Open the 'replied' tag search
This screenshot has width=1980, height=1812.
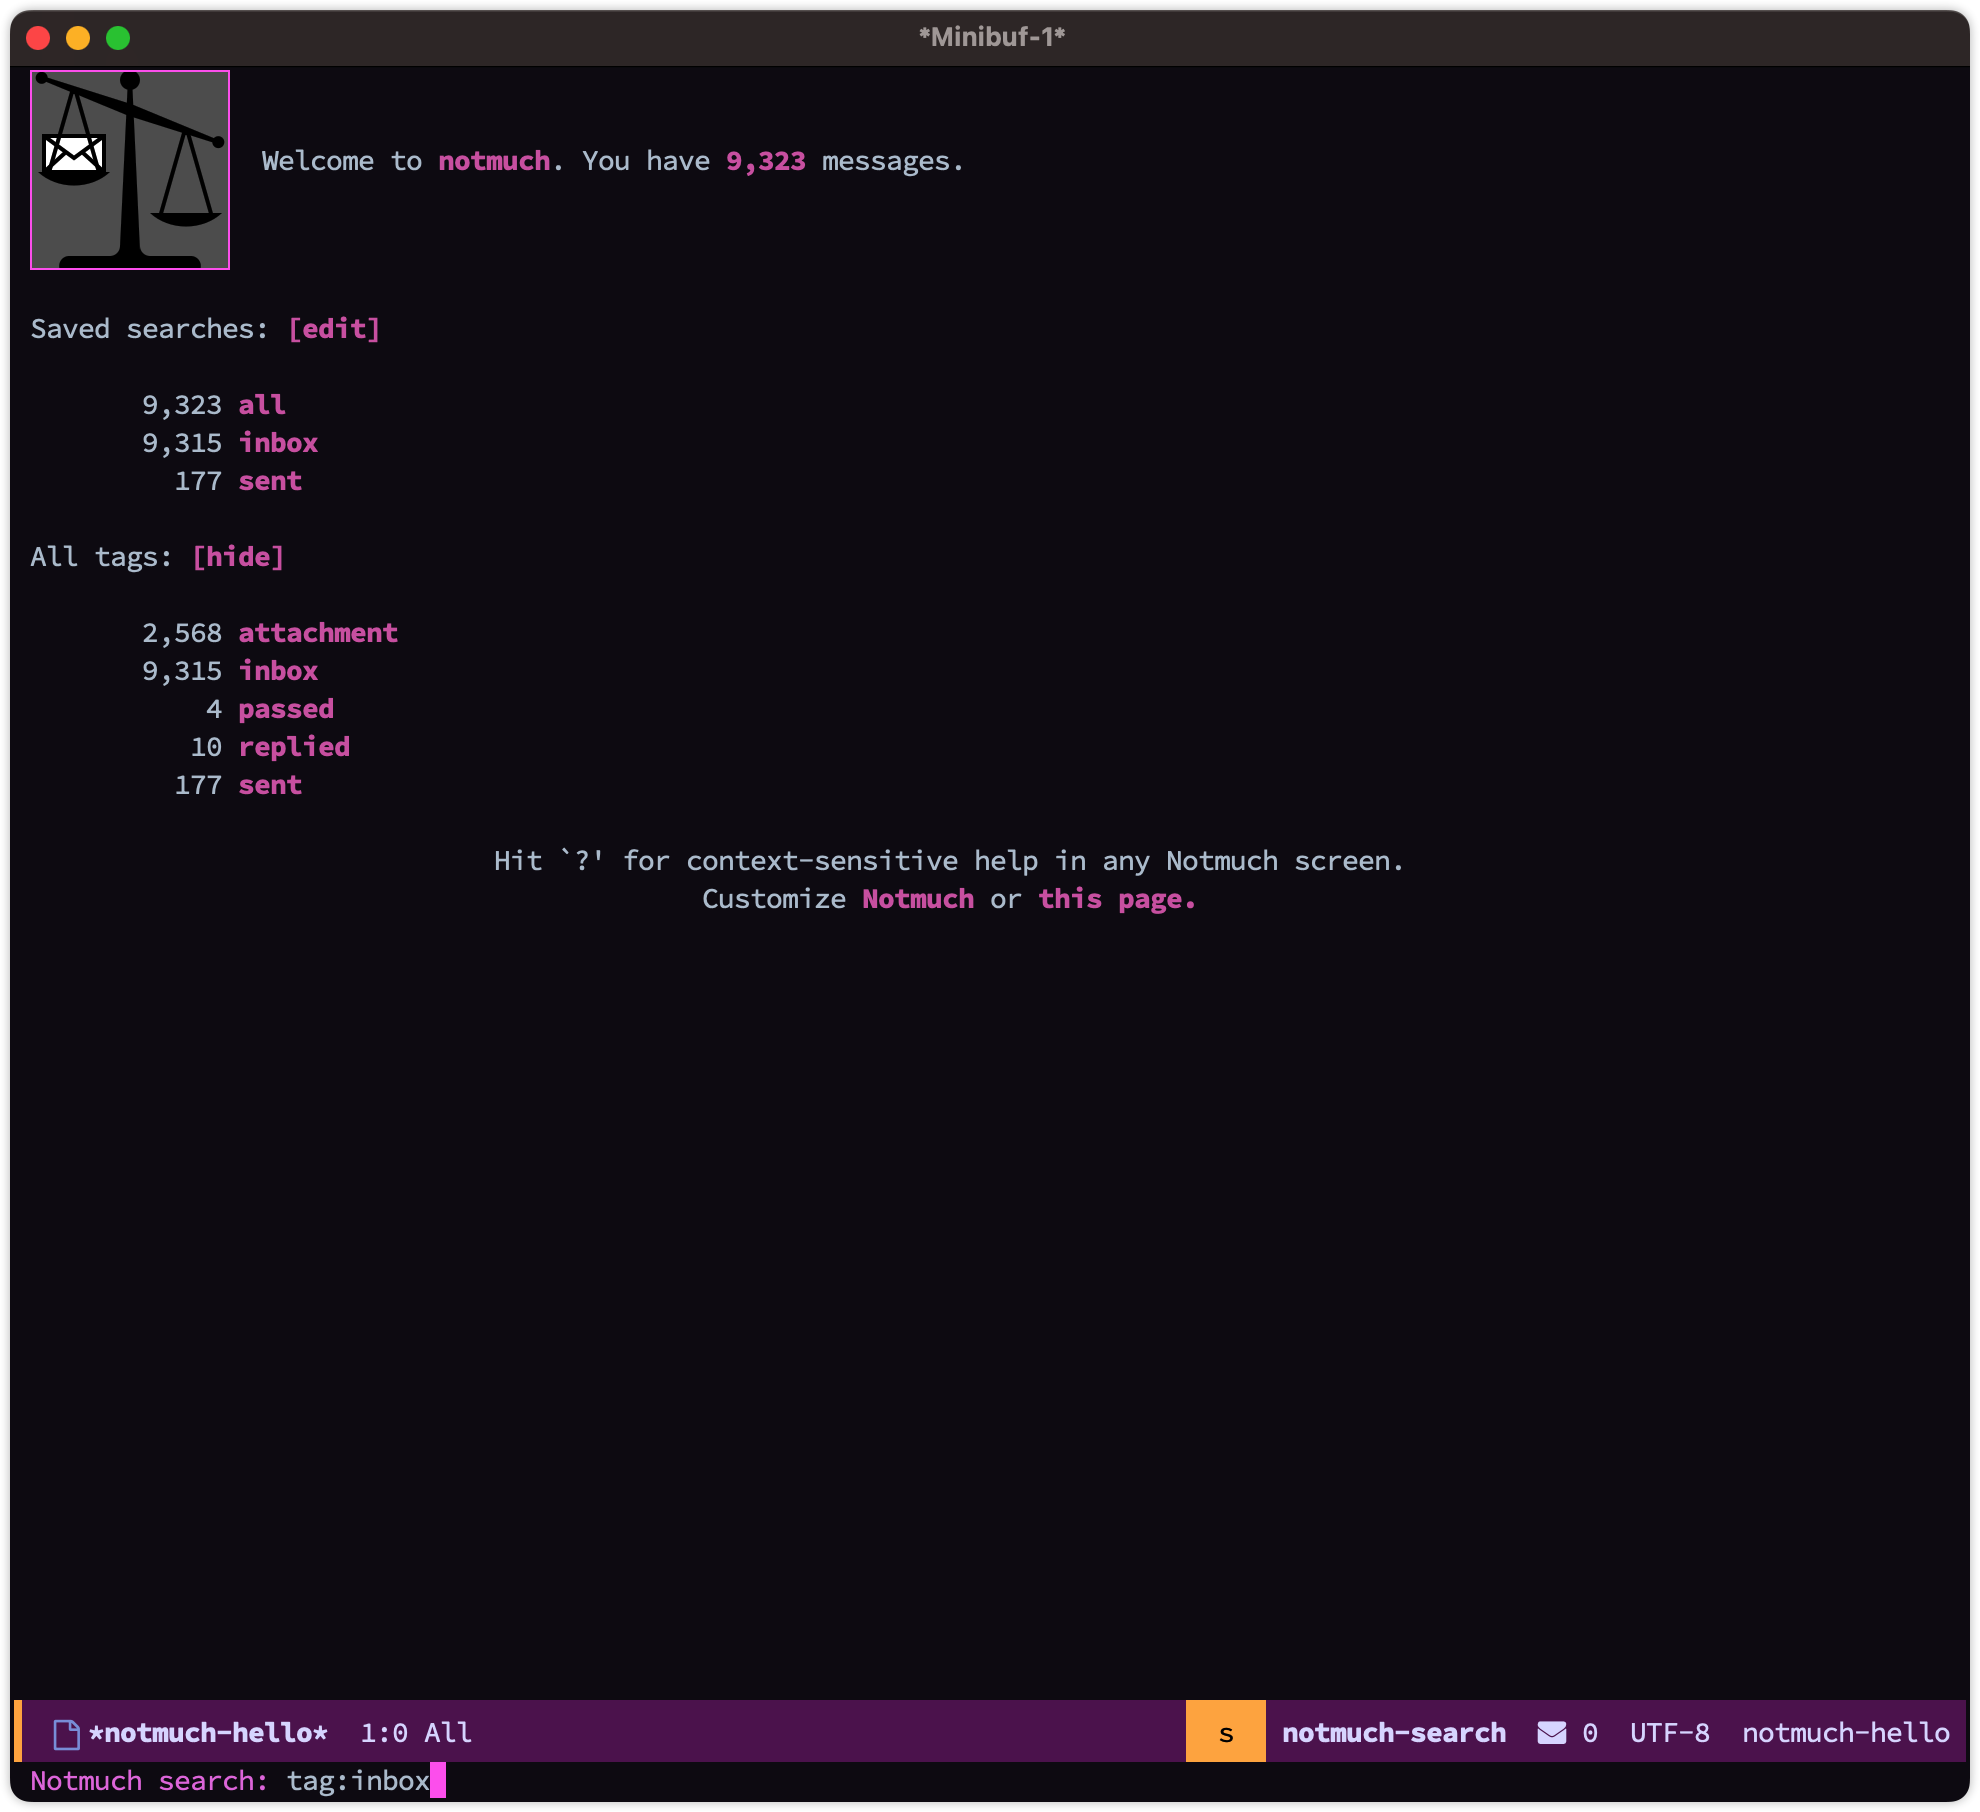tap(294, 747)
